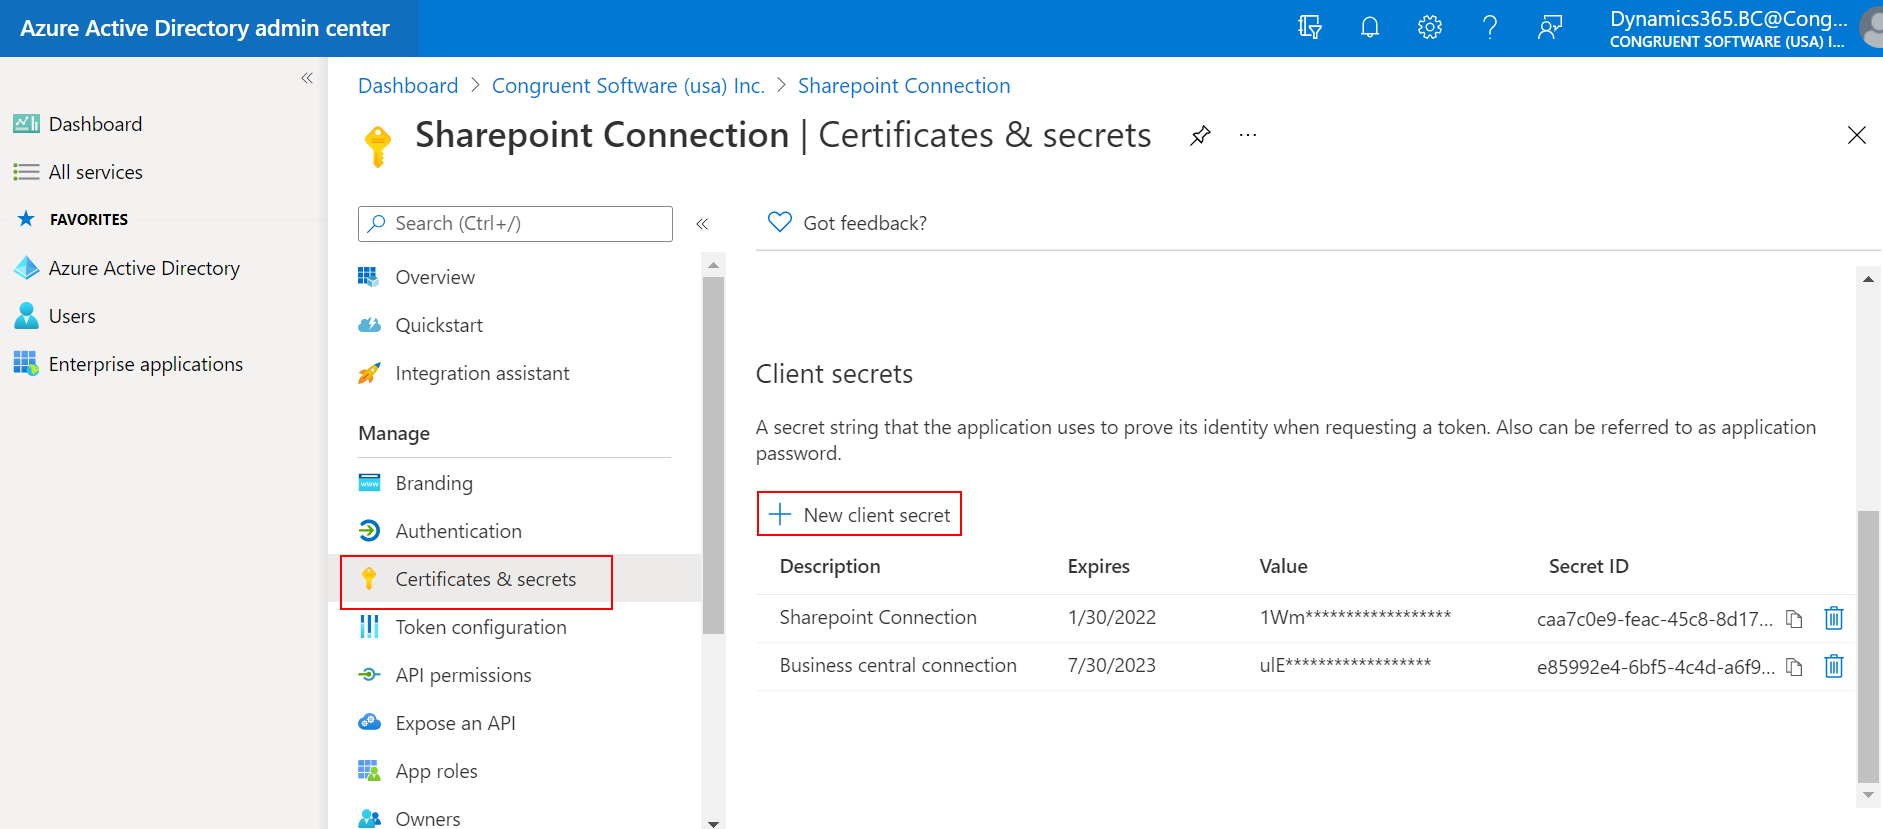Viewport: 1883px width, 829px height.
Task: Click the Secret ID column header
Action: click(1588, 566)
